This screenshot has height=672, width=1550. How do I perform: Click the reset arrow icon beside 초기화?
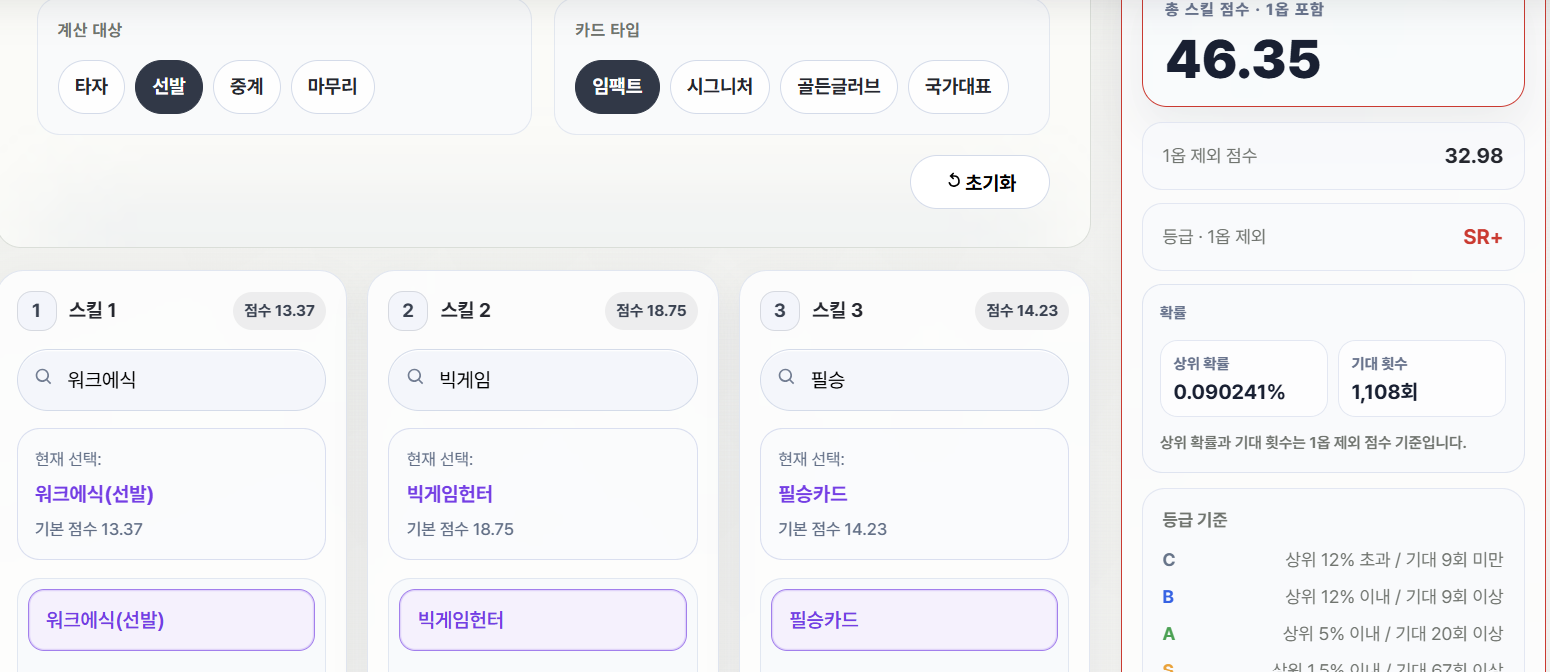coord(953,181)
